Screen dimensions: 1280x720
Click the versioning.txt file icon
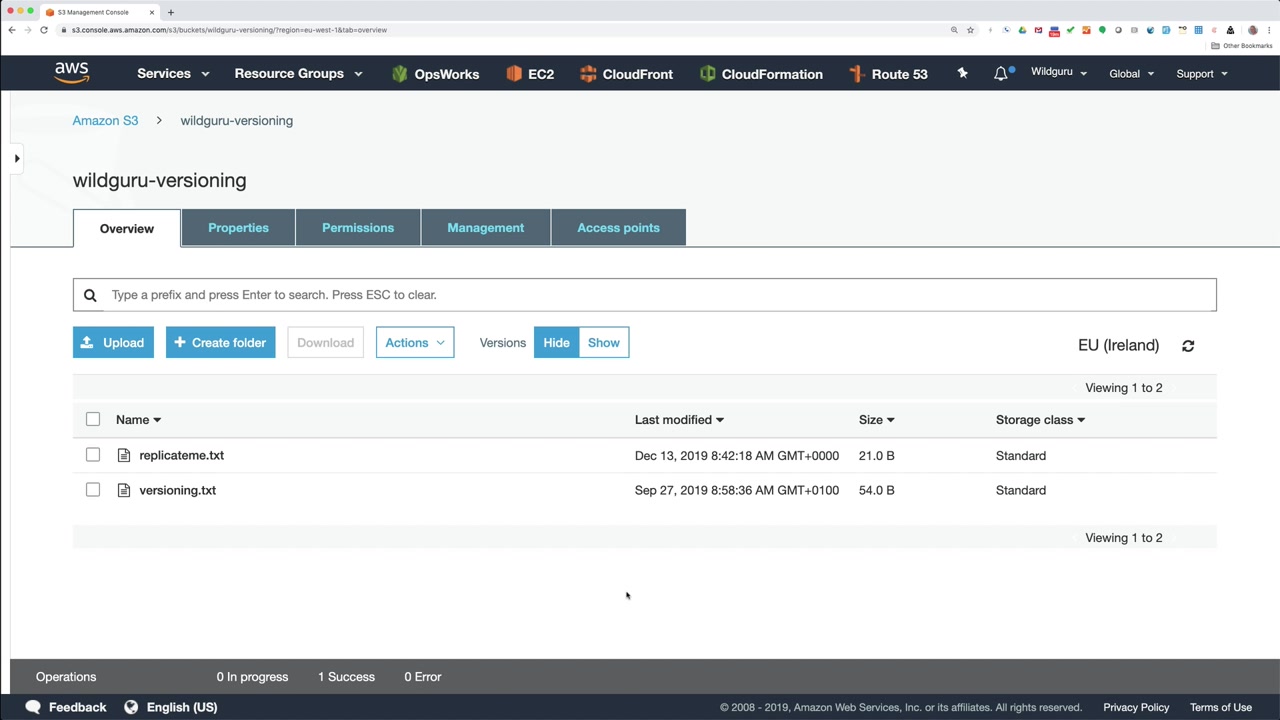point(124,490)
